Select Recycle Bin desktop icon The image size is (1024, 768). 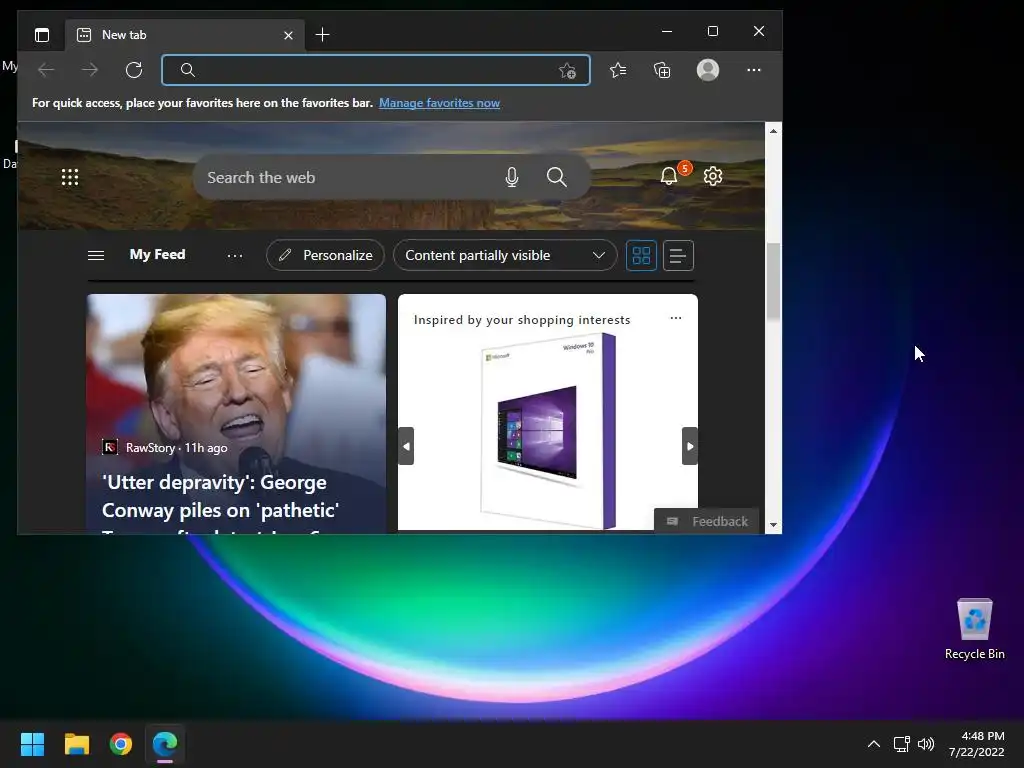point(974,630)
